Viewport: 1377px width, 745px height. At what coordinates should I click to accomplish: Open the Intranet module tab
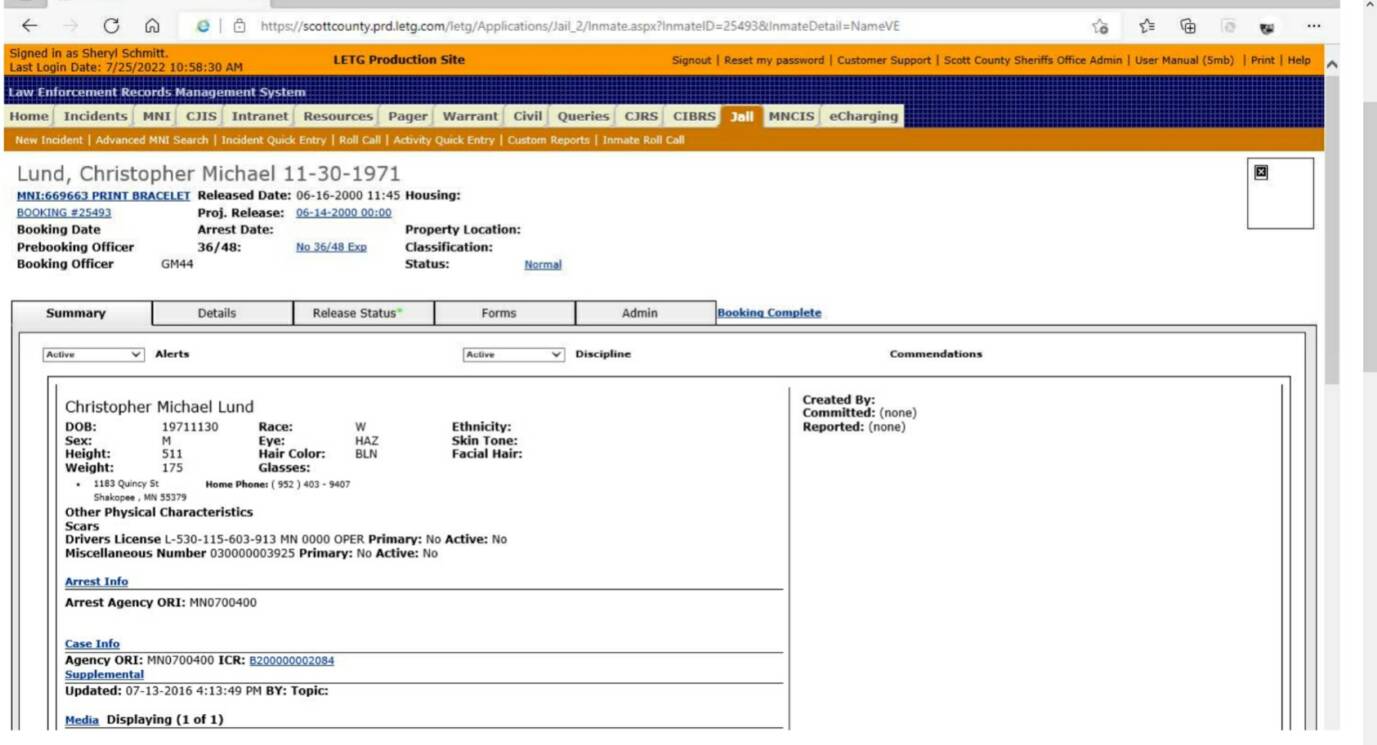point(260,116)
